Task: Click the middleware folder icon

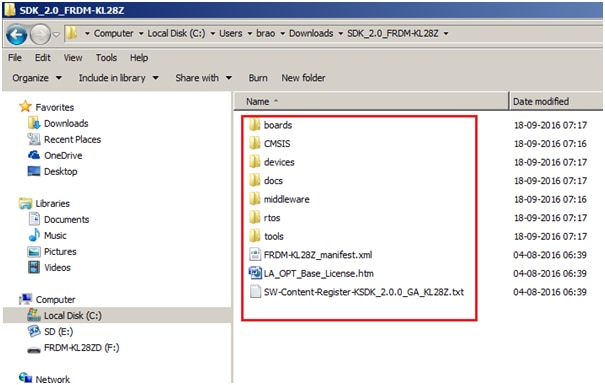Action: click(254, 199)
